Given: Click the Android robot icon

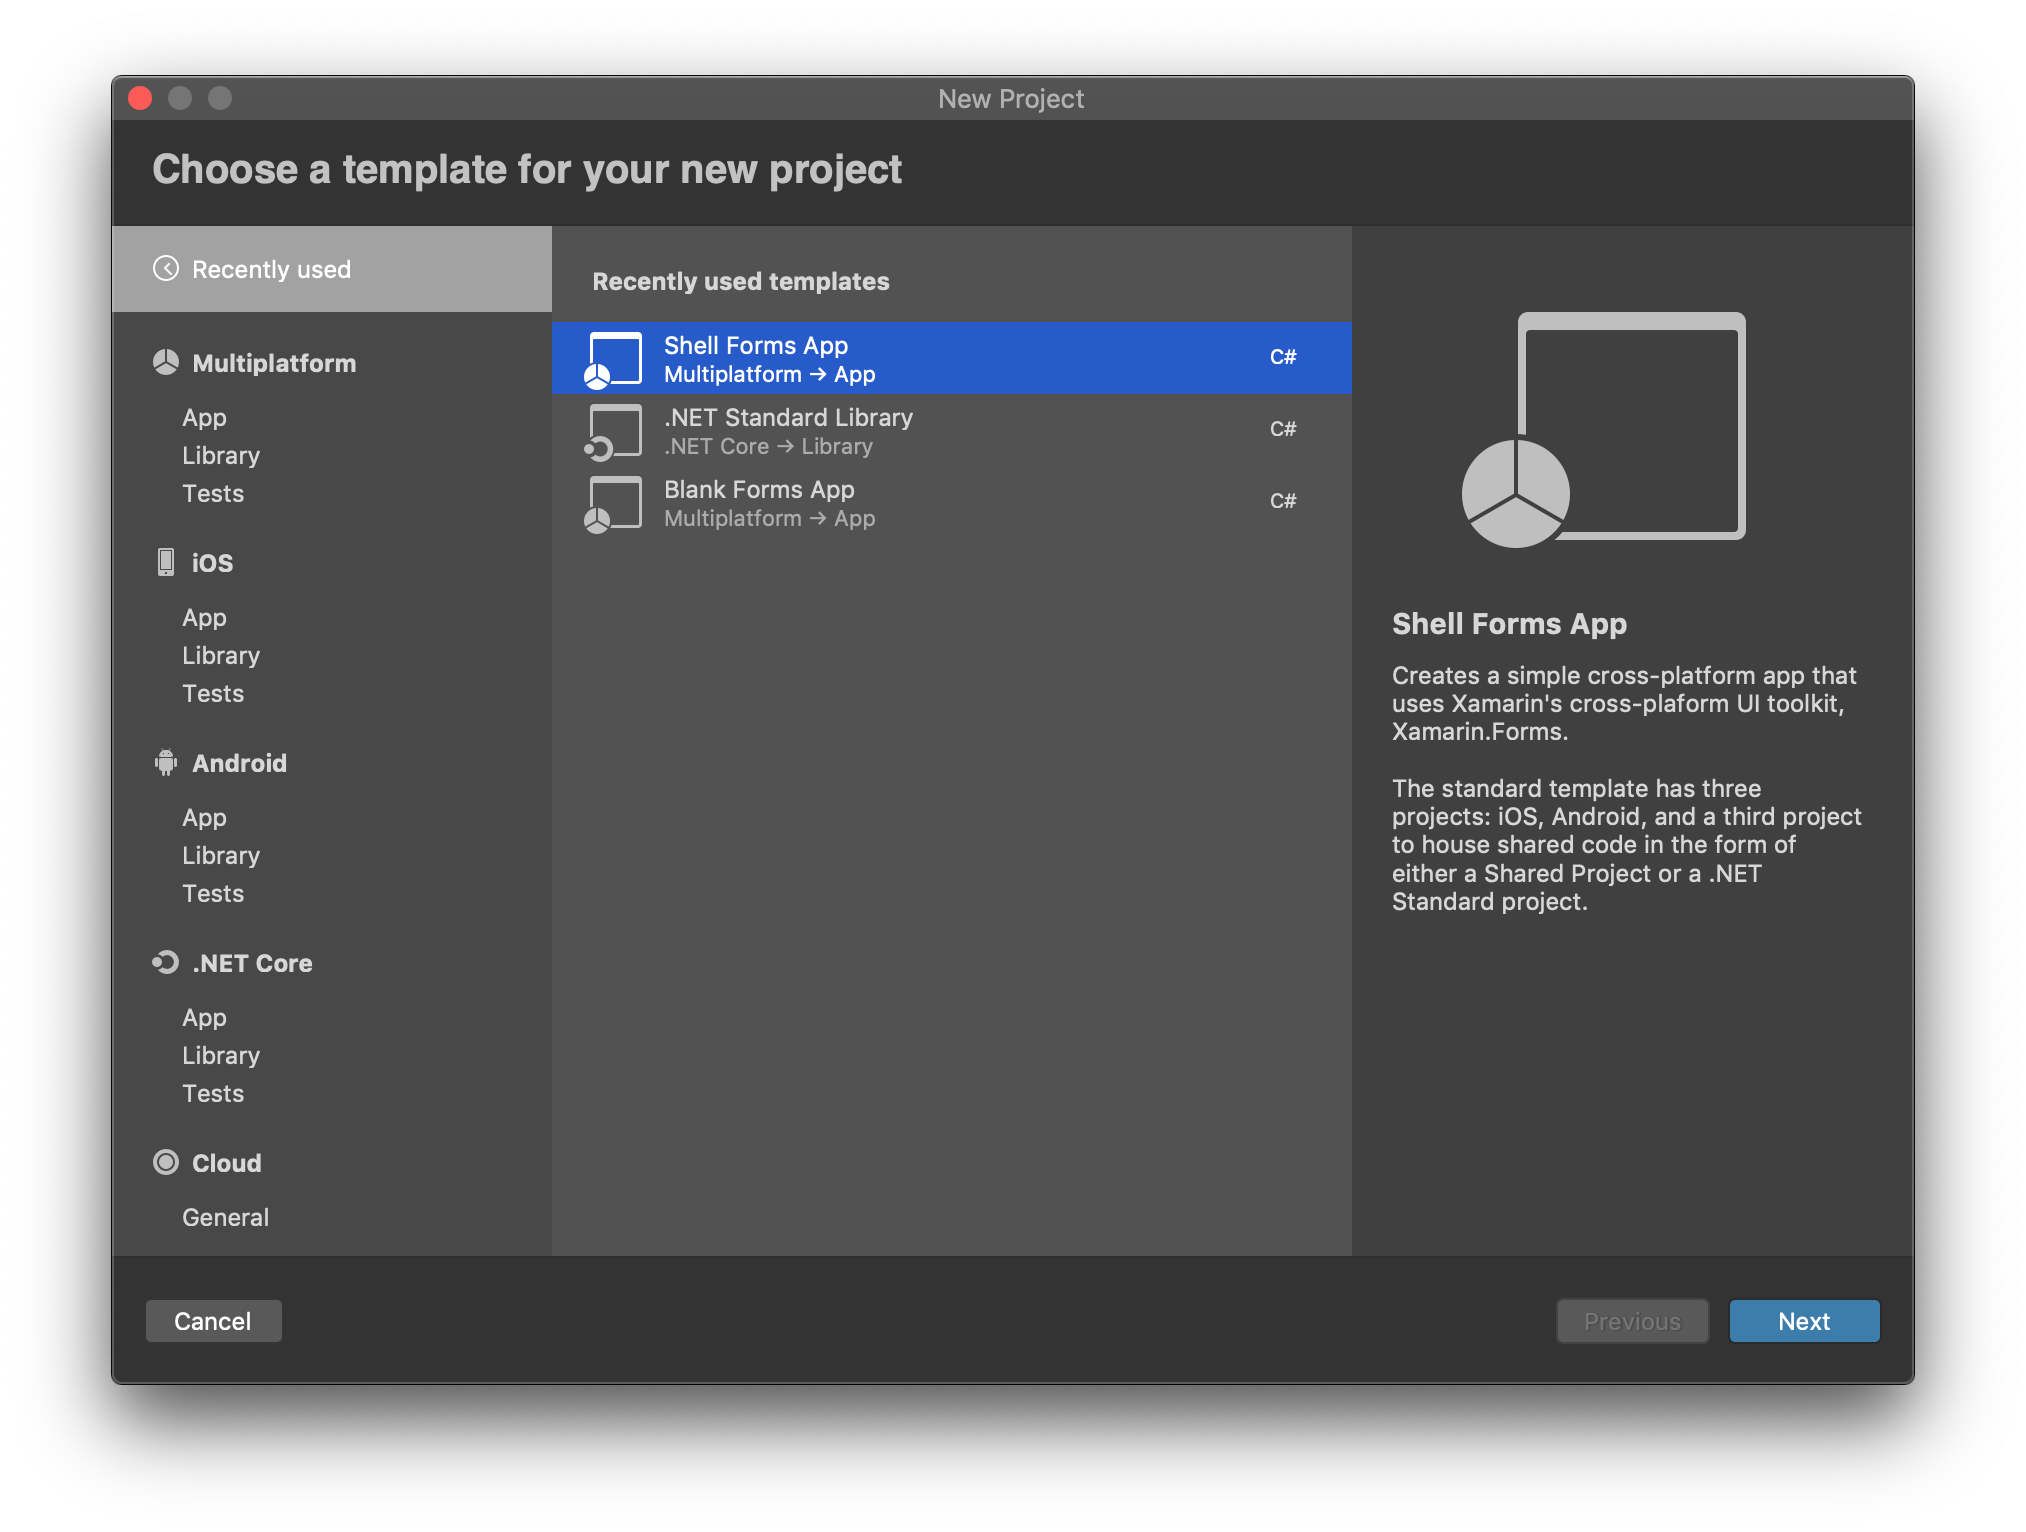Looking at the screenshot, I should (166, 763).
